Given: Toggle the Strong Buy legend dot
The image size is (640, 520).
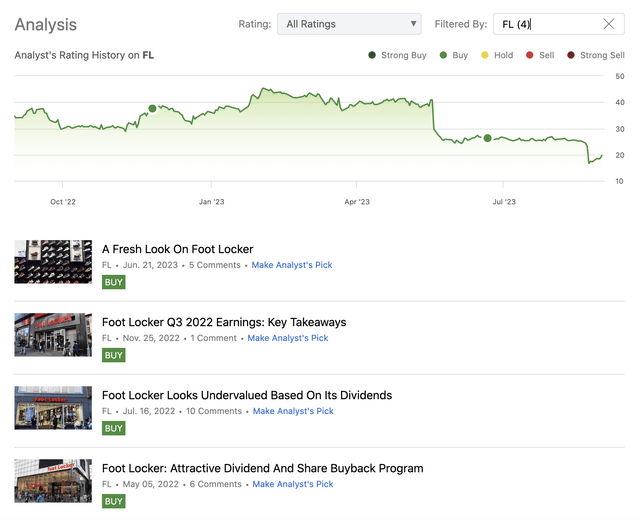Looking at the screenshot, I should coord(372,55).
